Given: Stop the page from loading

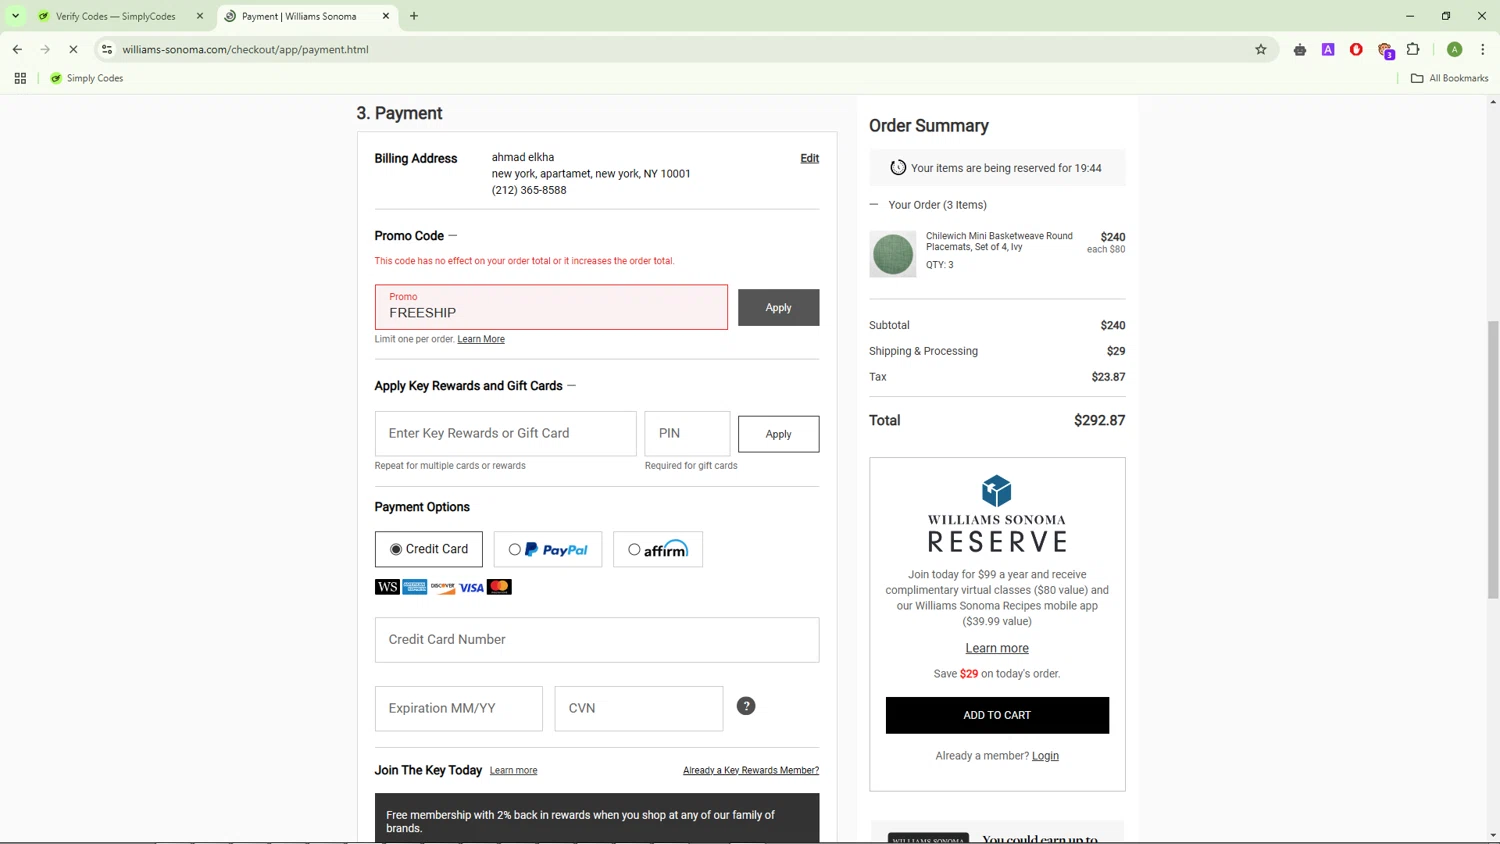Looking at the screenshot, I should (73, 49).
